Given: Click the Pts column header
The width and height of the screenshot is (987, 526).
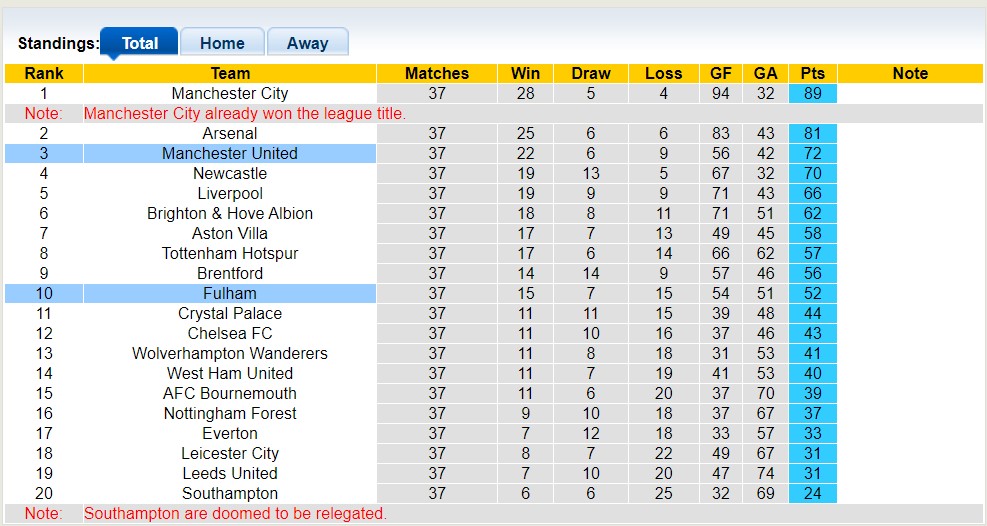Looking at the screenshot, I should tap(812, 73).
